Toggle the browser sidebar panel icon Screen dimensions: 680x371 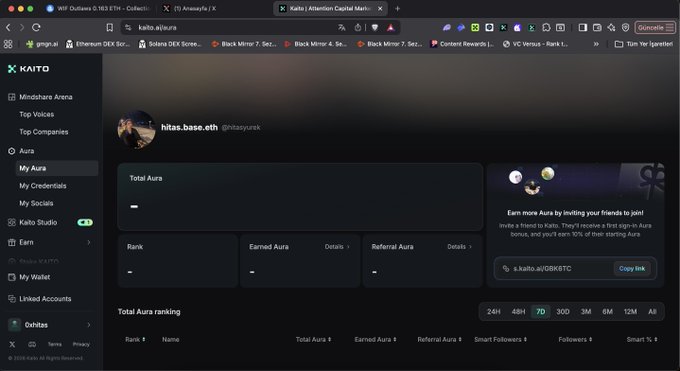pyautogui.click(x=583, y=27)
